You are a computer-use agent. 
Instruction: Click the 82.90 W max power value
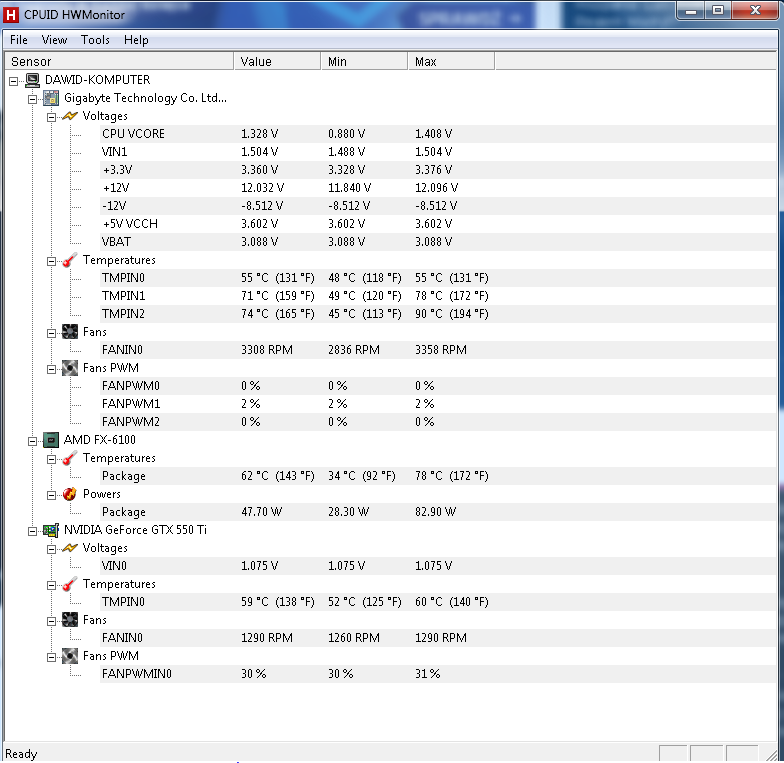point(436,512)
